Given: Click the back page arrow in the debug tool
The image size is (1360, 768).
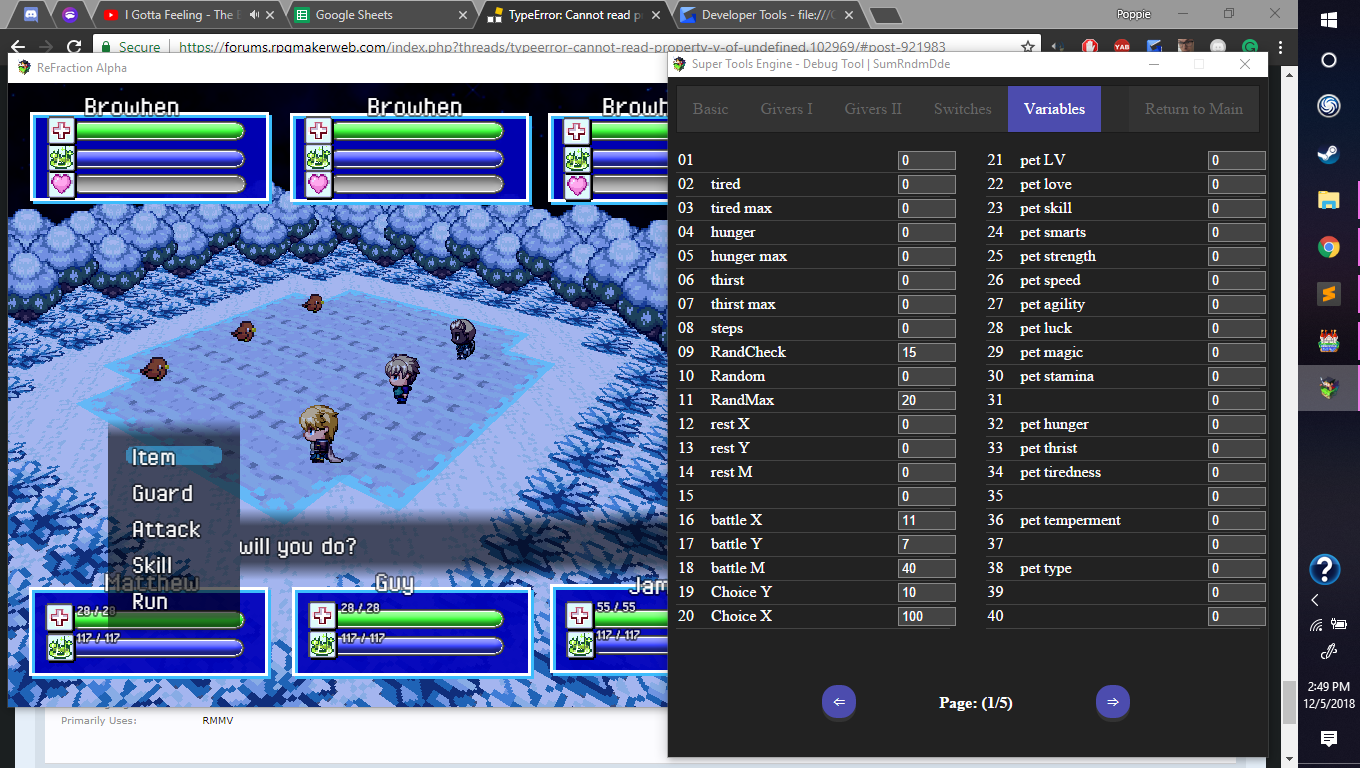Looking at the screenshot, I should tap(838, 702).
